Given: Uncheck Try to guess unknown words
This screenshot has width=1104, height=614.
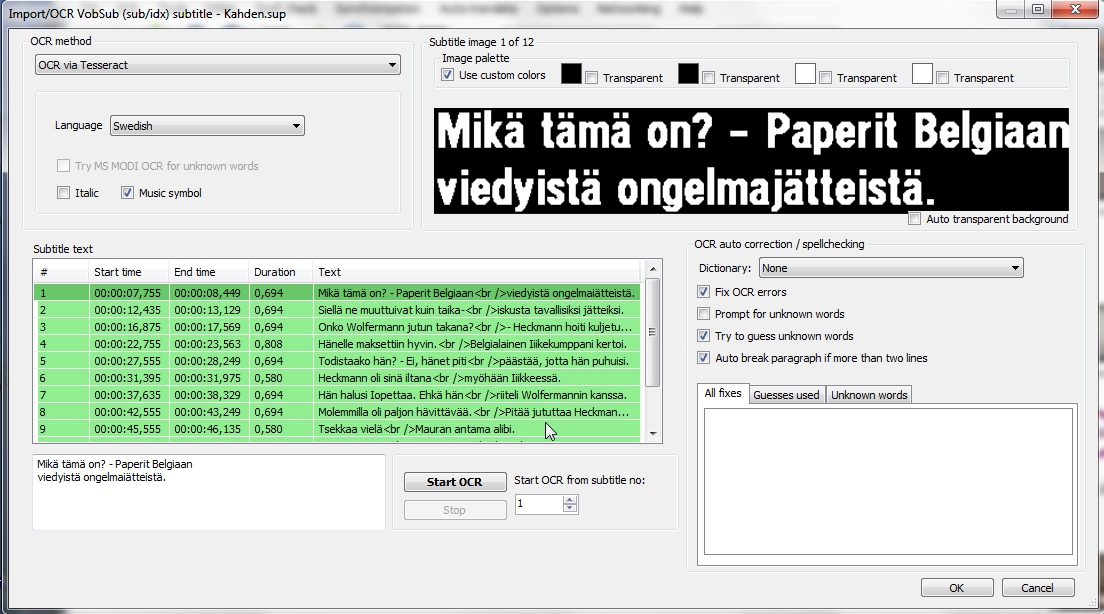Looking at the screenshot, I should [x=703, y=336].
